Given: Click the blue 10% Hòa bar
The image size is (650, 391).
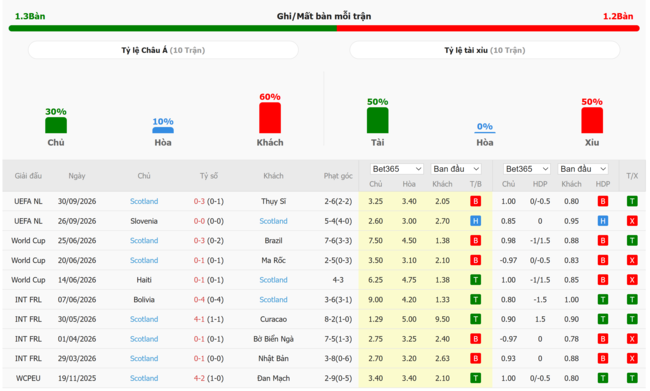Looking at the screenshot, I should [x=163, y=130].
